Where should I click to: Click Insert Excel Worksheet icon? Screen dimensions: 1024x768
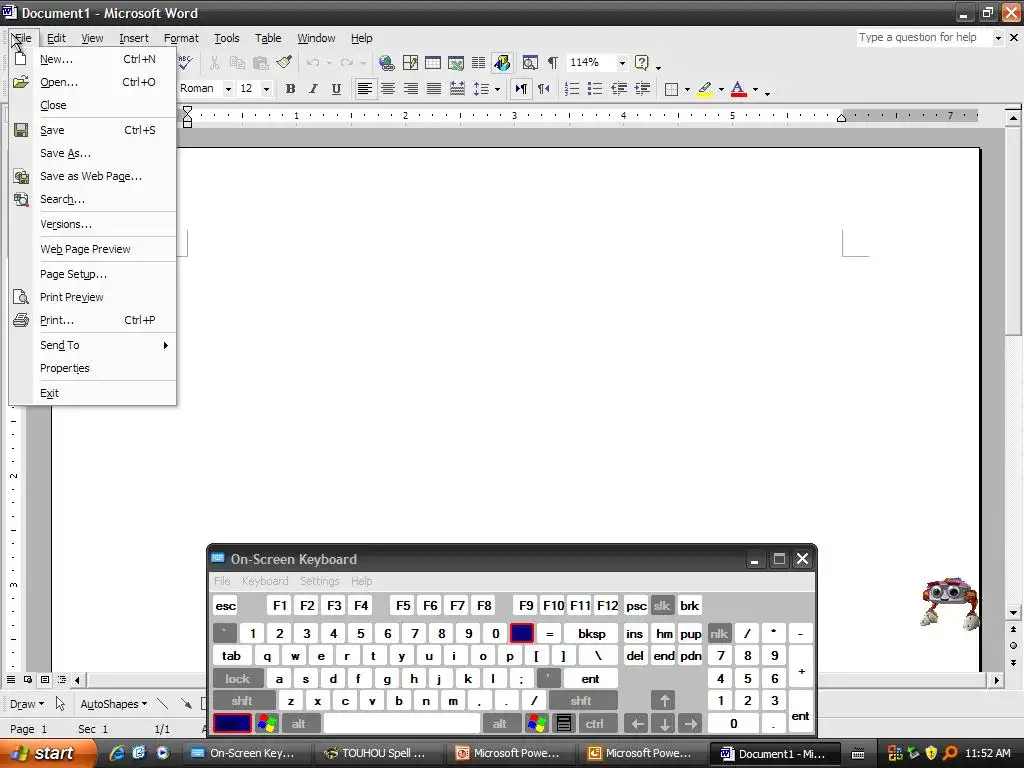(x=456, y=63)
